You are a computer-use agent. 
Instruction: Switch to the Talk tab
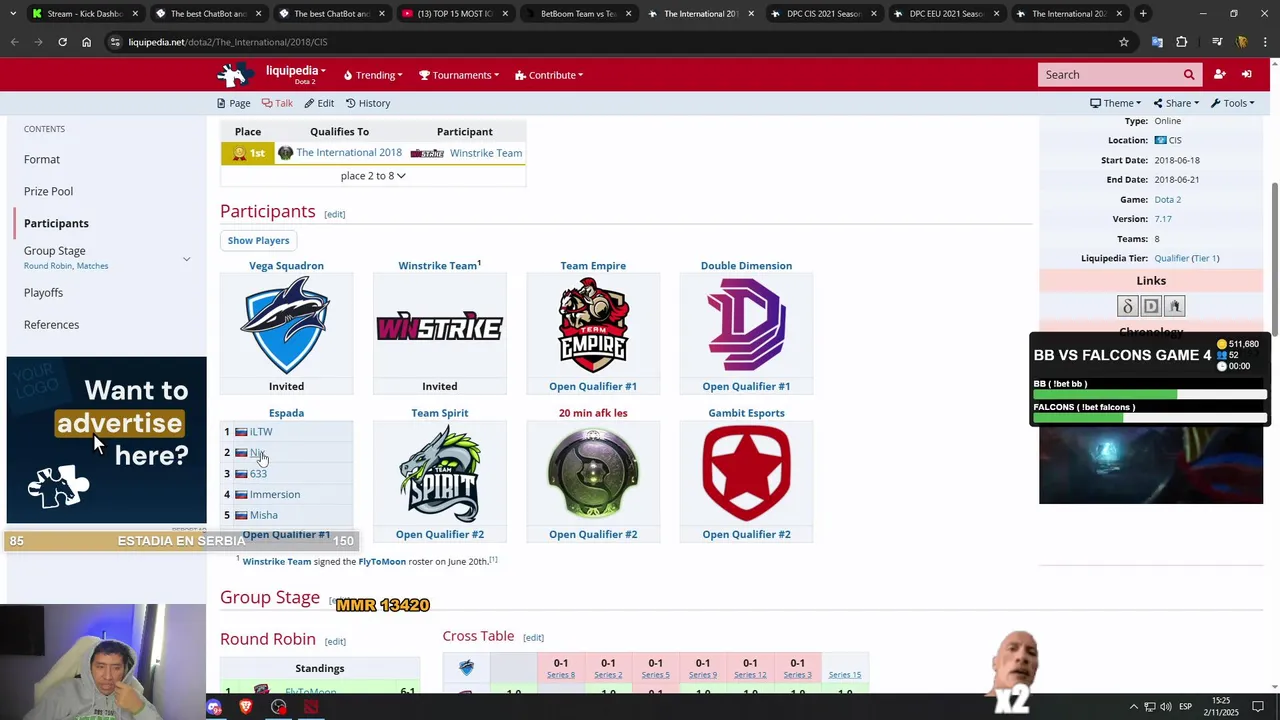[x=277, y=103]
